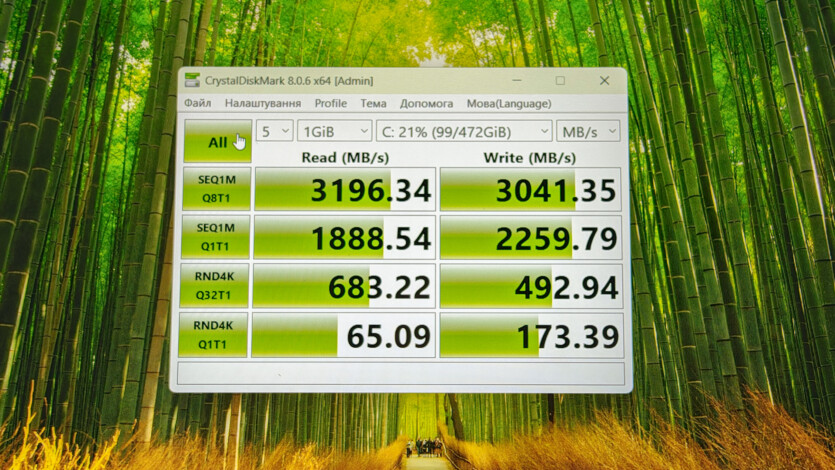Screen dimensions: 835x470
Task: Open the Допомога menu
Action: (426, 103)
